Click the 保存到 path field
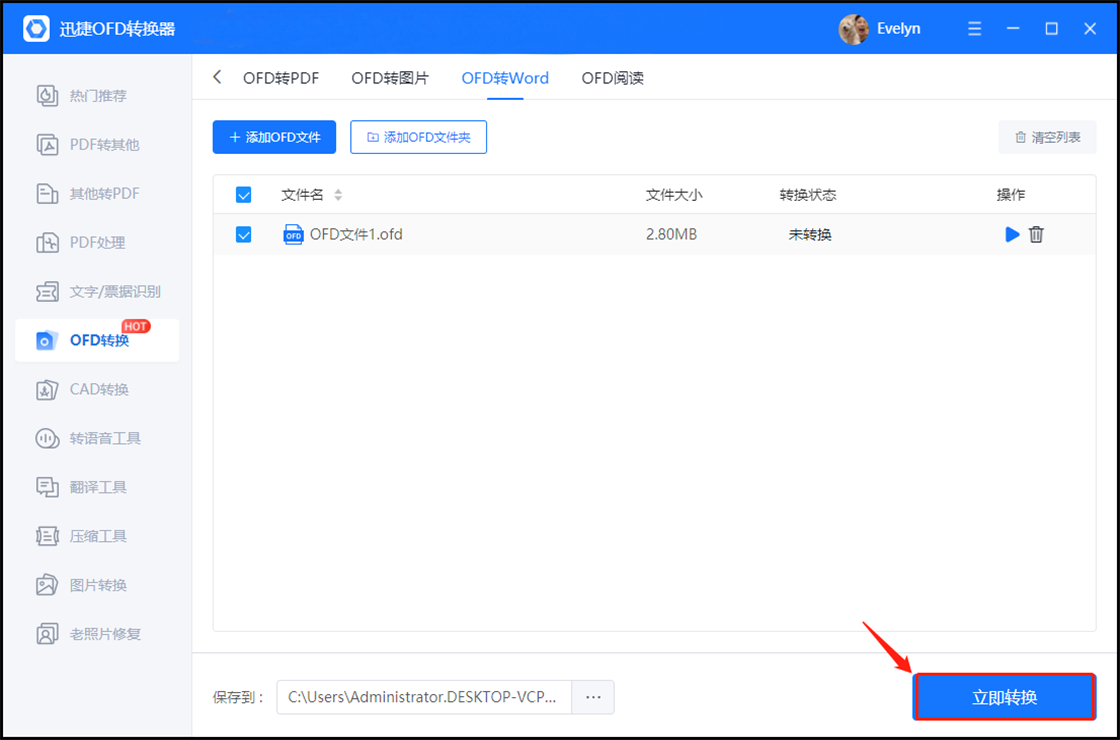Screen dimensions: 1120x740 (424, 697)
